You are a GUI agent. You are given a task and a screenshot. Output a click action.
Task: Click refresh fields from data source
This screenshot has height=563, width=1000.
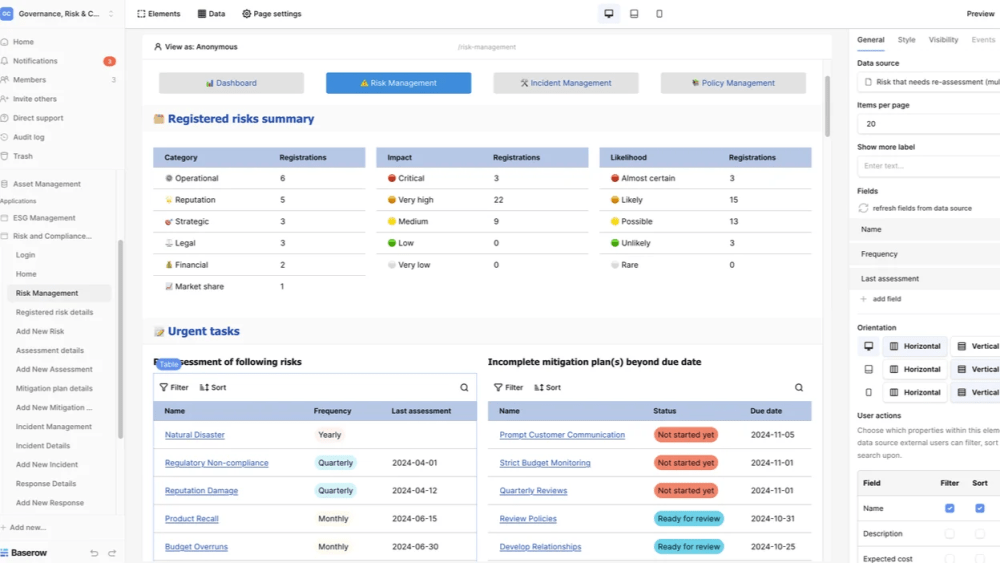click(x=915, y=208)
